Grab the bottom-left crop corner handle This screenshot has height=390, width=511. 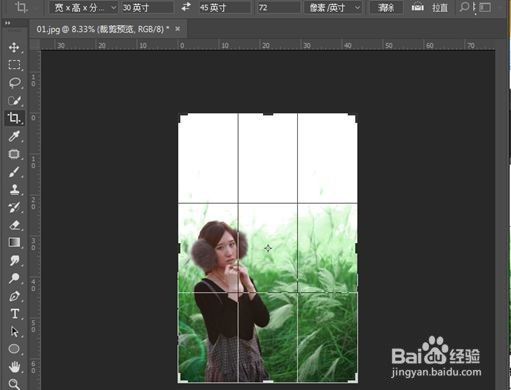point(183,378)
